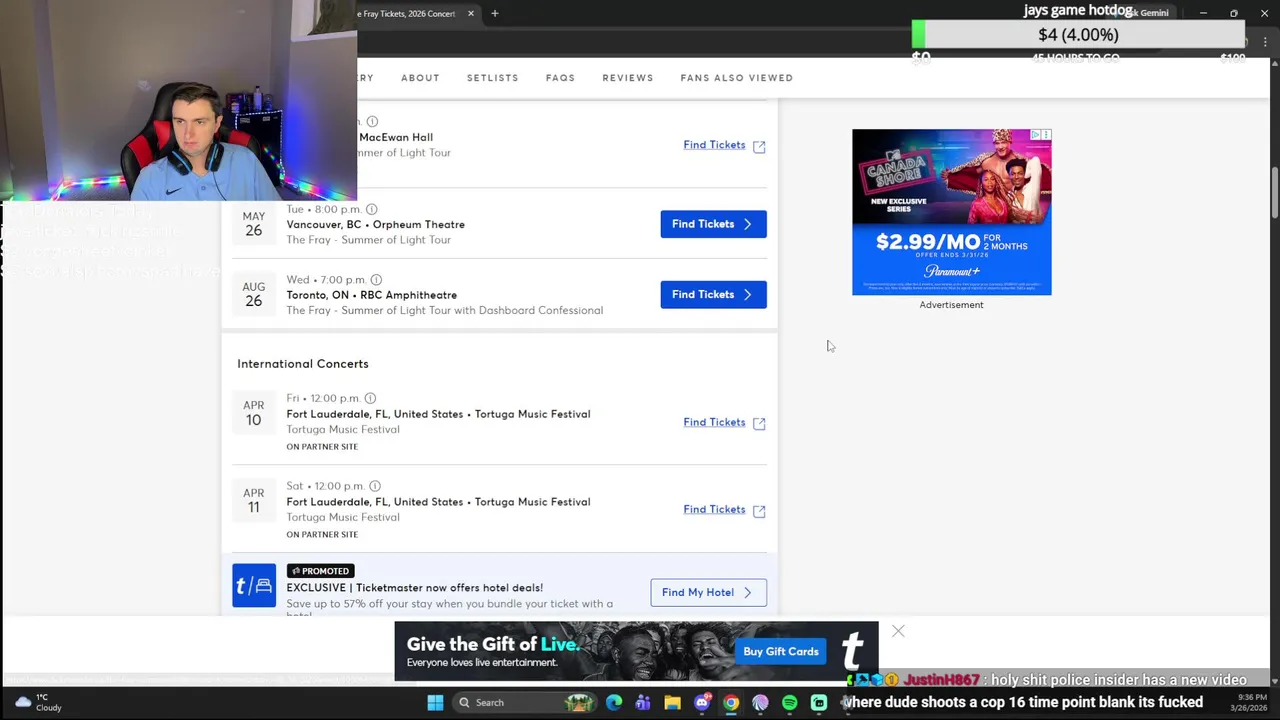
Task: Go to the Fans Also Viewed section
Action: [x=737, y=78]
